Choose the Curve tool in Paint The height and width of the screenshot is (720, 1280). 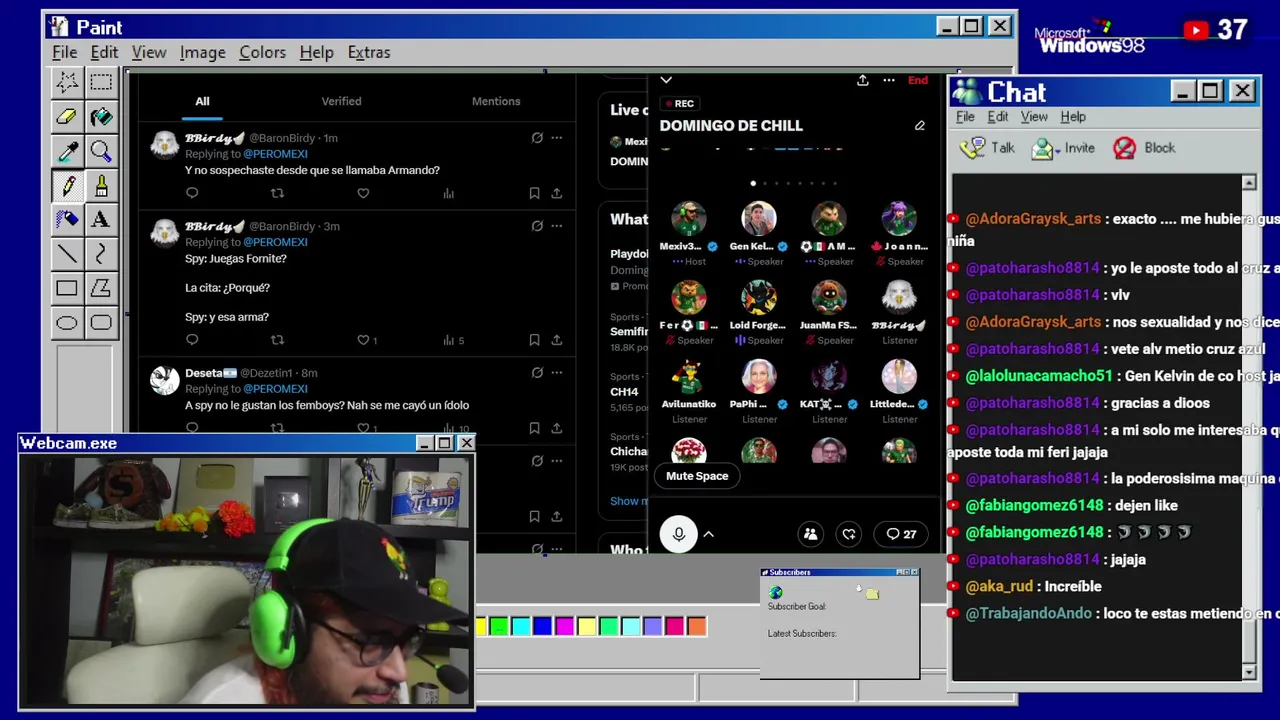(x=101, y=254)
